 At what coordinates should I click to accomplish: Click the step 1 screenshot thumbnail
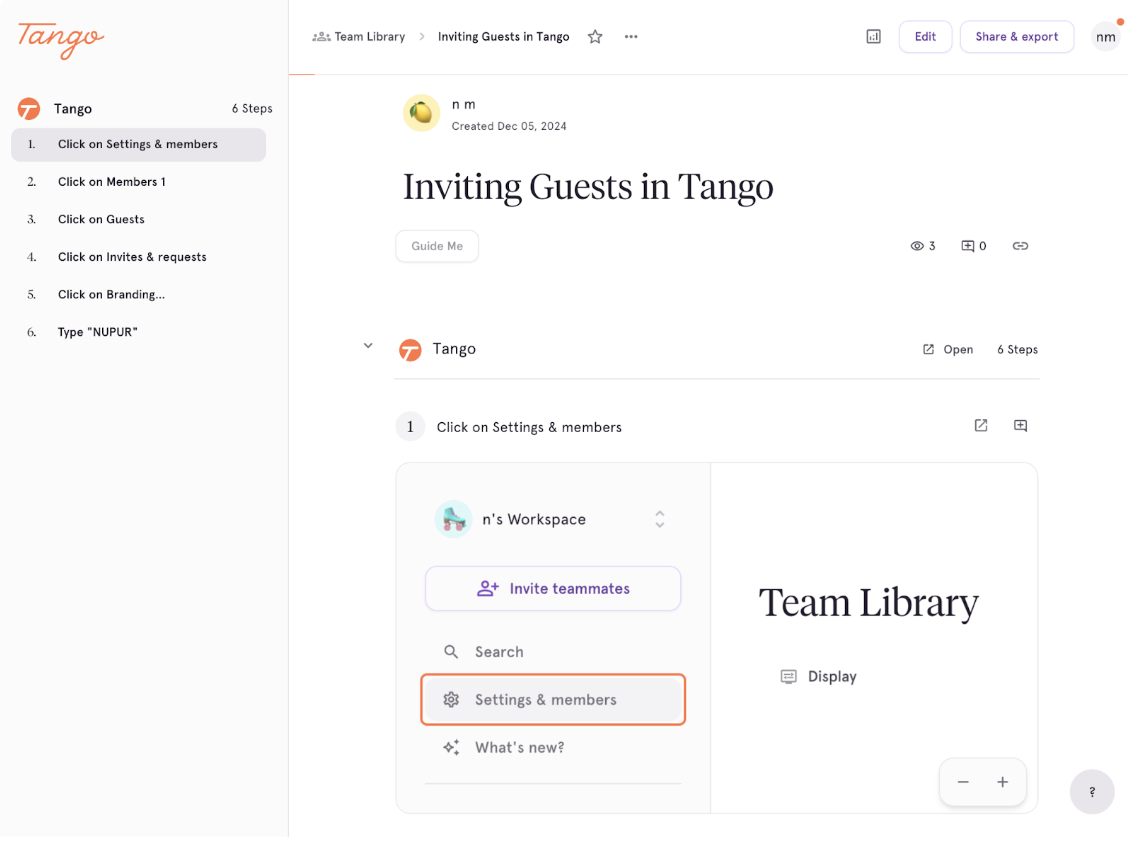[x=717, y=638]
